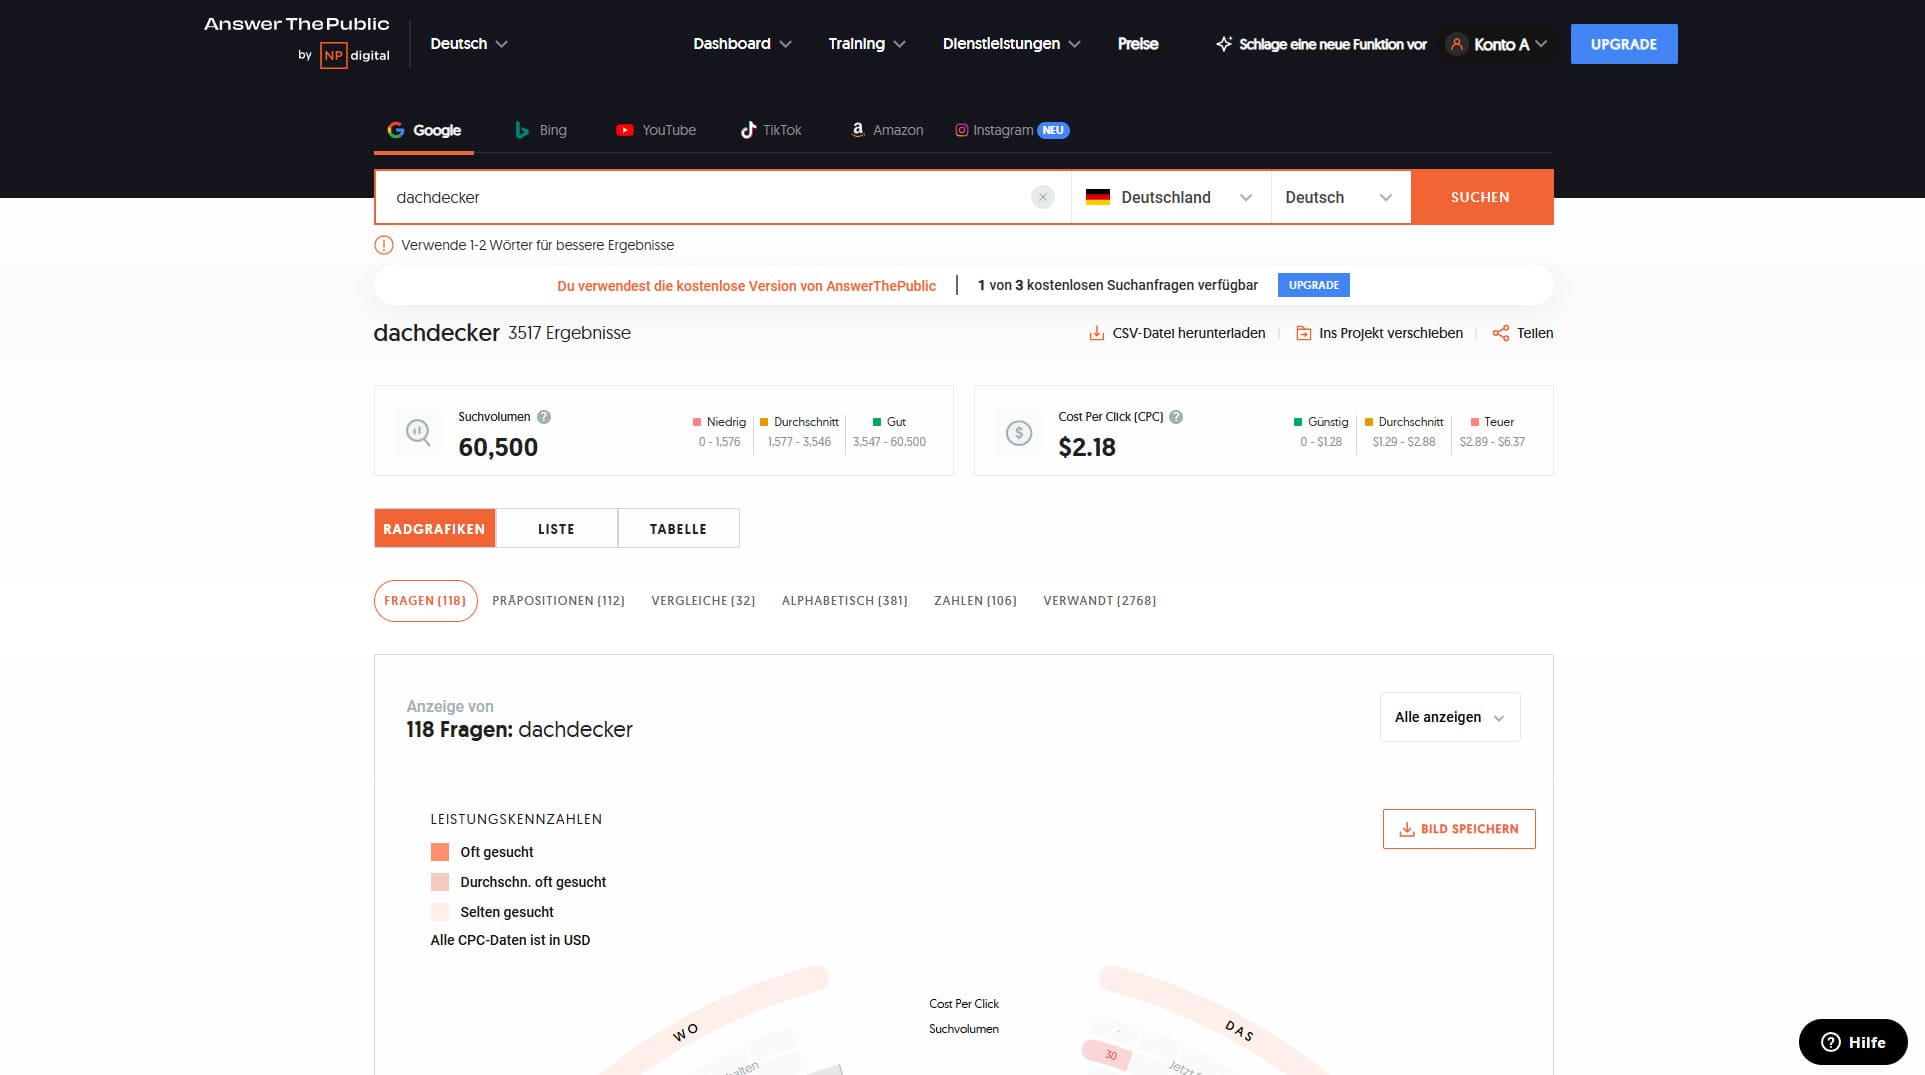Image resolution: width=1925 pixels, height=1075 pixels.
Task: Open the Deutsch search language selector
Action: point(1340,197)
